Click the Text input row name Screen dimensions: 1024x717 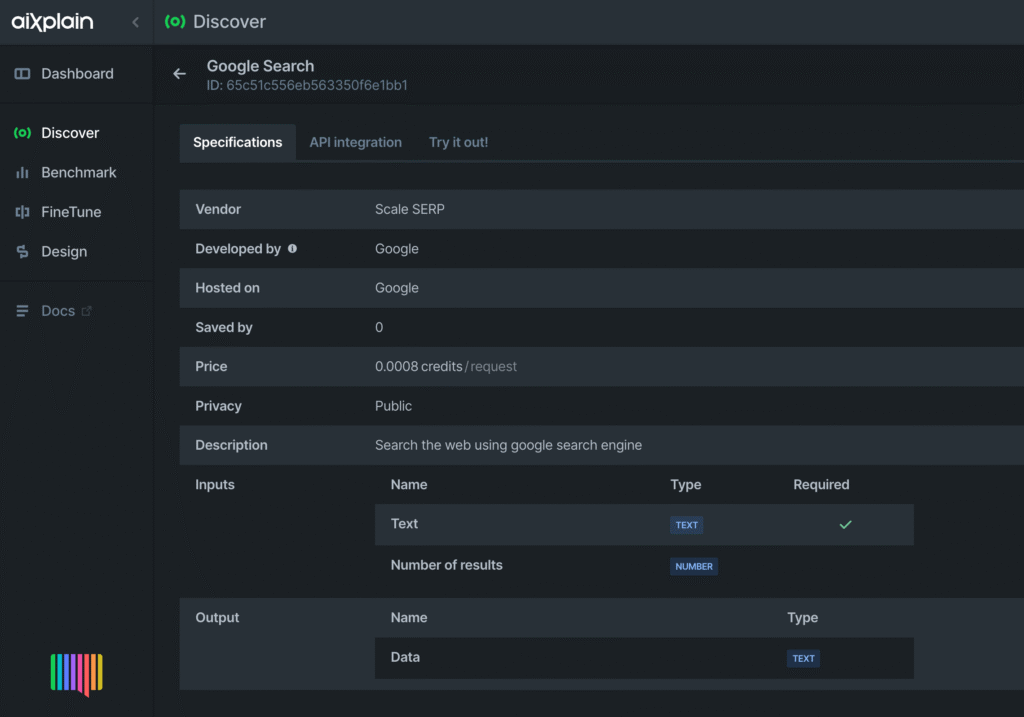(404, 524)
